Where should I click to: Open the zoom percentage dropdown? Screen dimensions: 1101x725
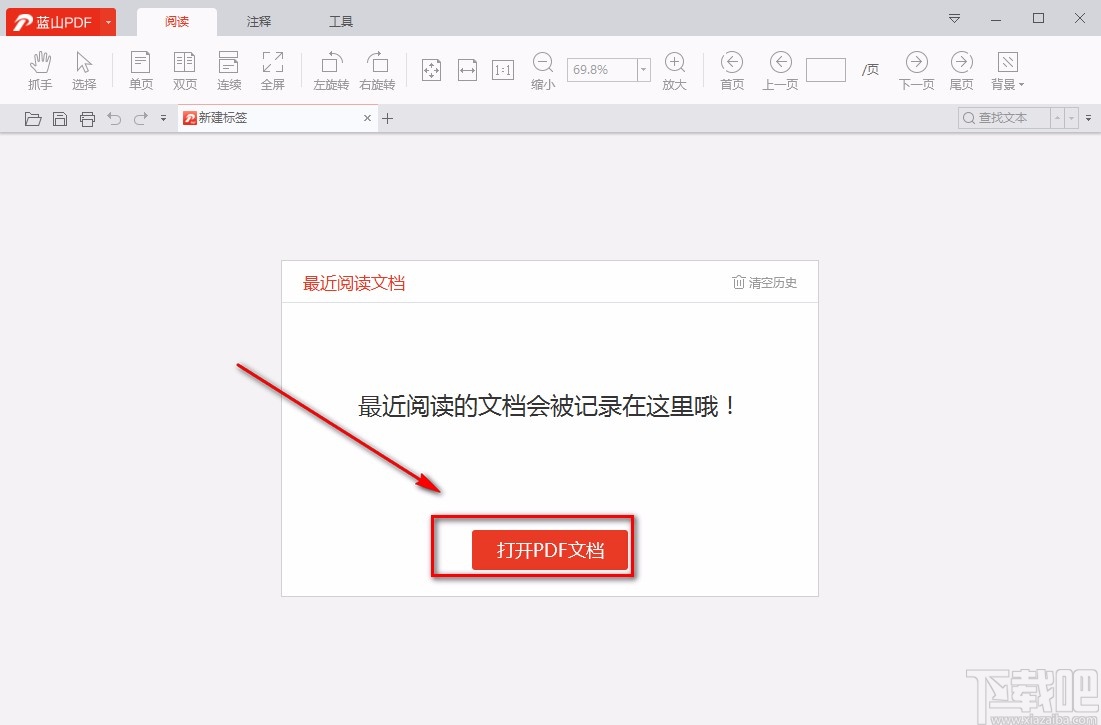coord(643,69)
